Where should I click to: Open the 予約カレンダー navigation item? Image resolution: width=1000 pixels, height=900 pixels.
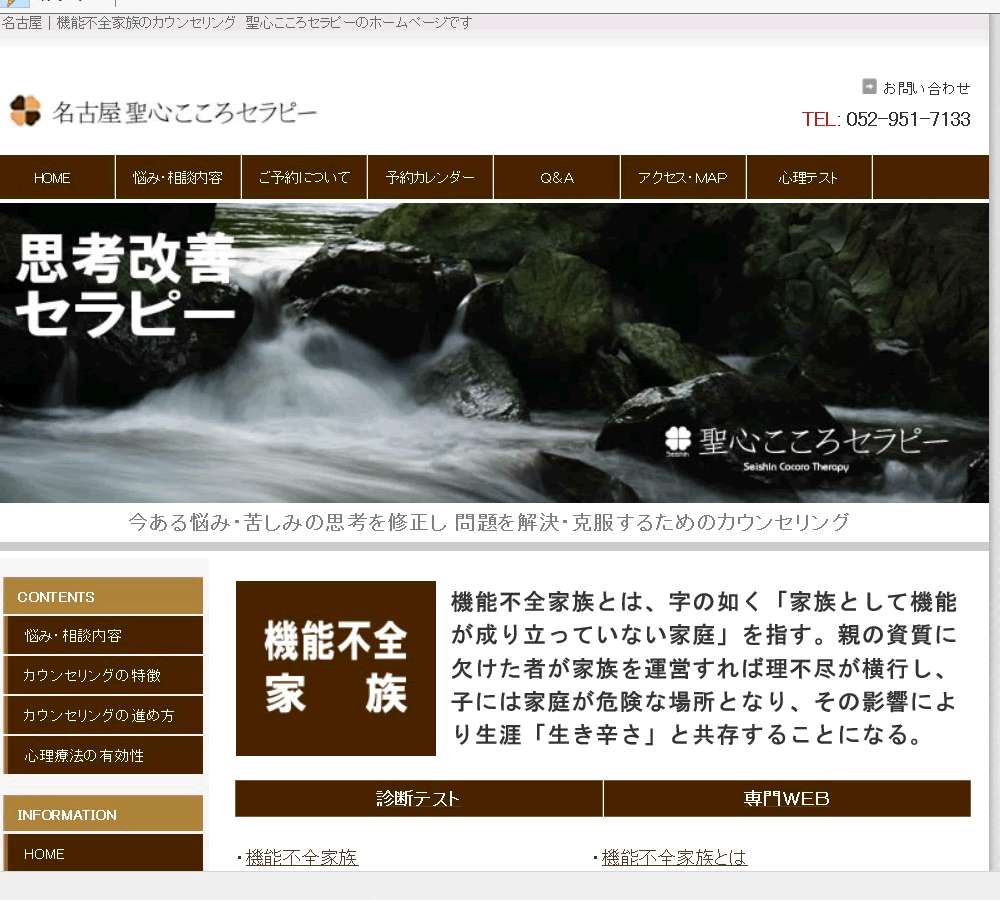tap(430, 177)
